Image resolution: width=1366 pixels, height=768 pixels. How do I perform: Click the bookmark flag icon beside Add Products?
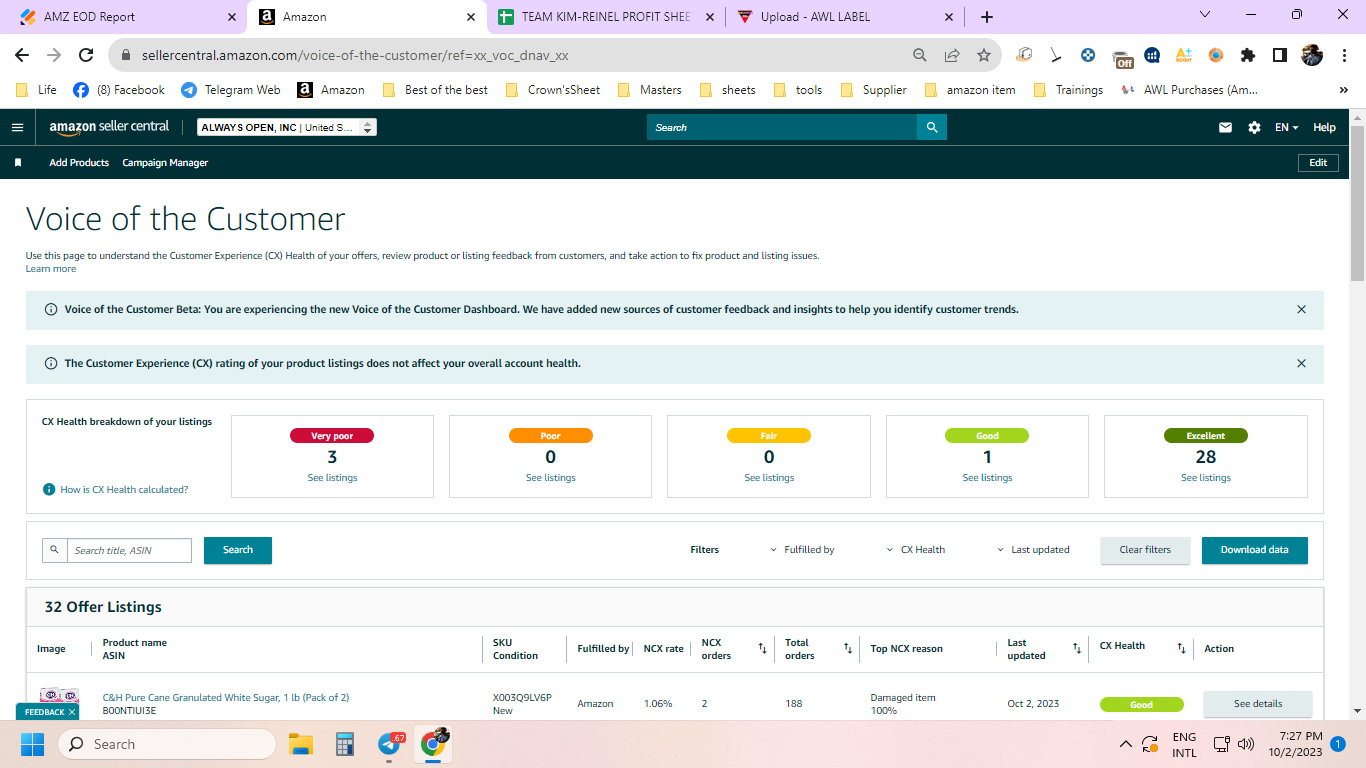(x=18, y=163)
